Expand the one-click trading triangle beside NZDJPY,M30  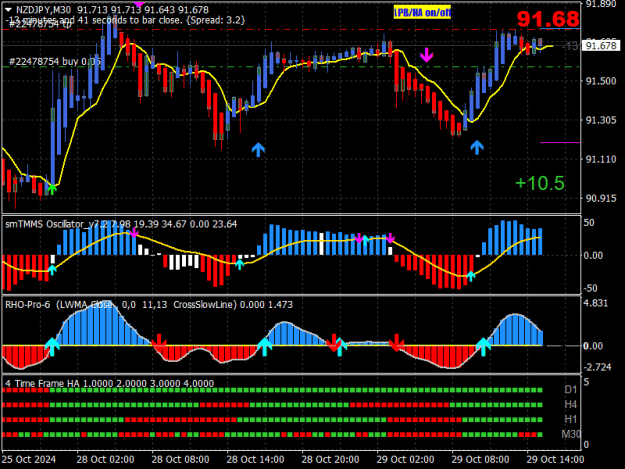[8, 10]
